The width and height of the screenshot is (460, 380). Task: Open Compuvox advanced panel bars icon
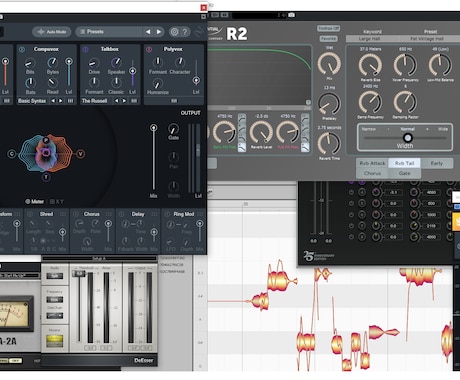click(x=70, y=101)
